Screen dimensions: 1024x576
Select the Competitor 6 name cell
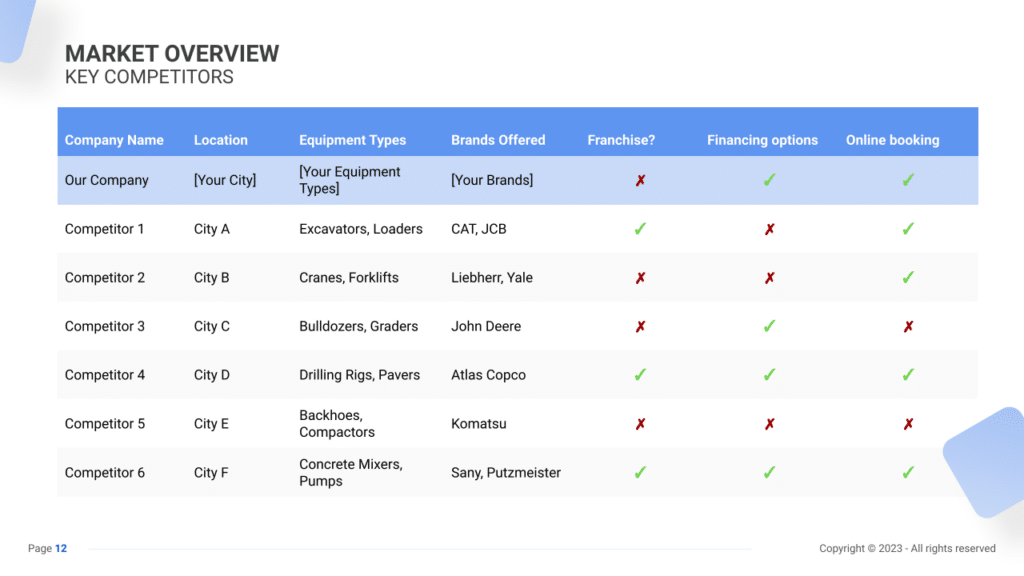point(104,473)
